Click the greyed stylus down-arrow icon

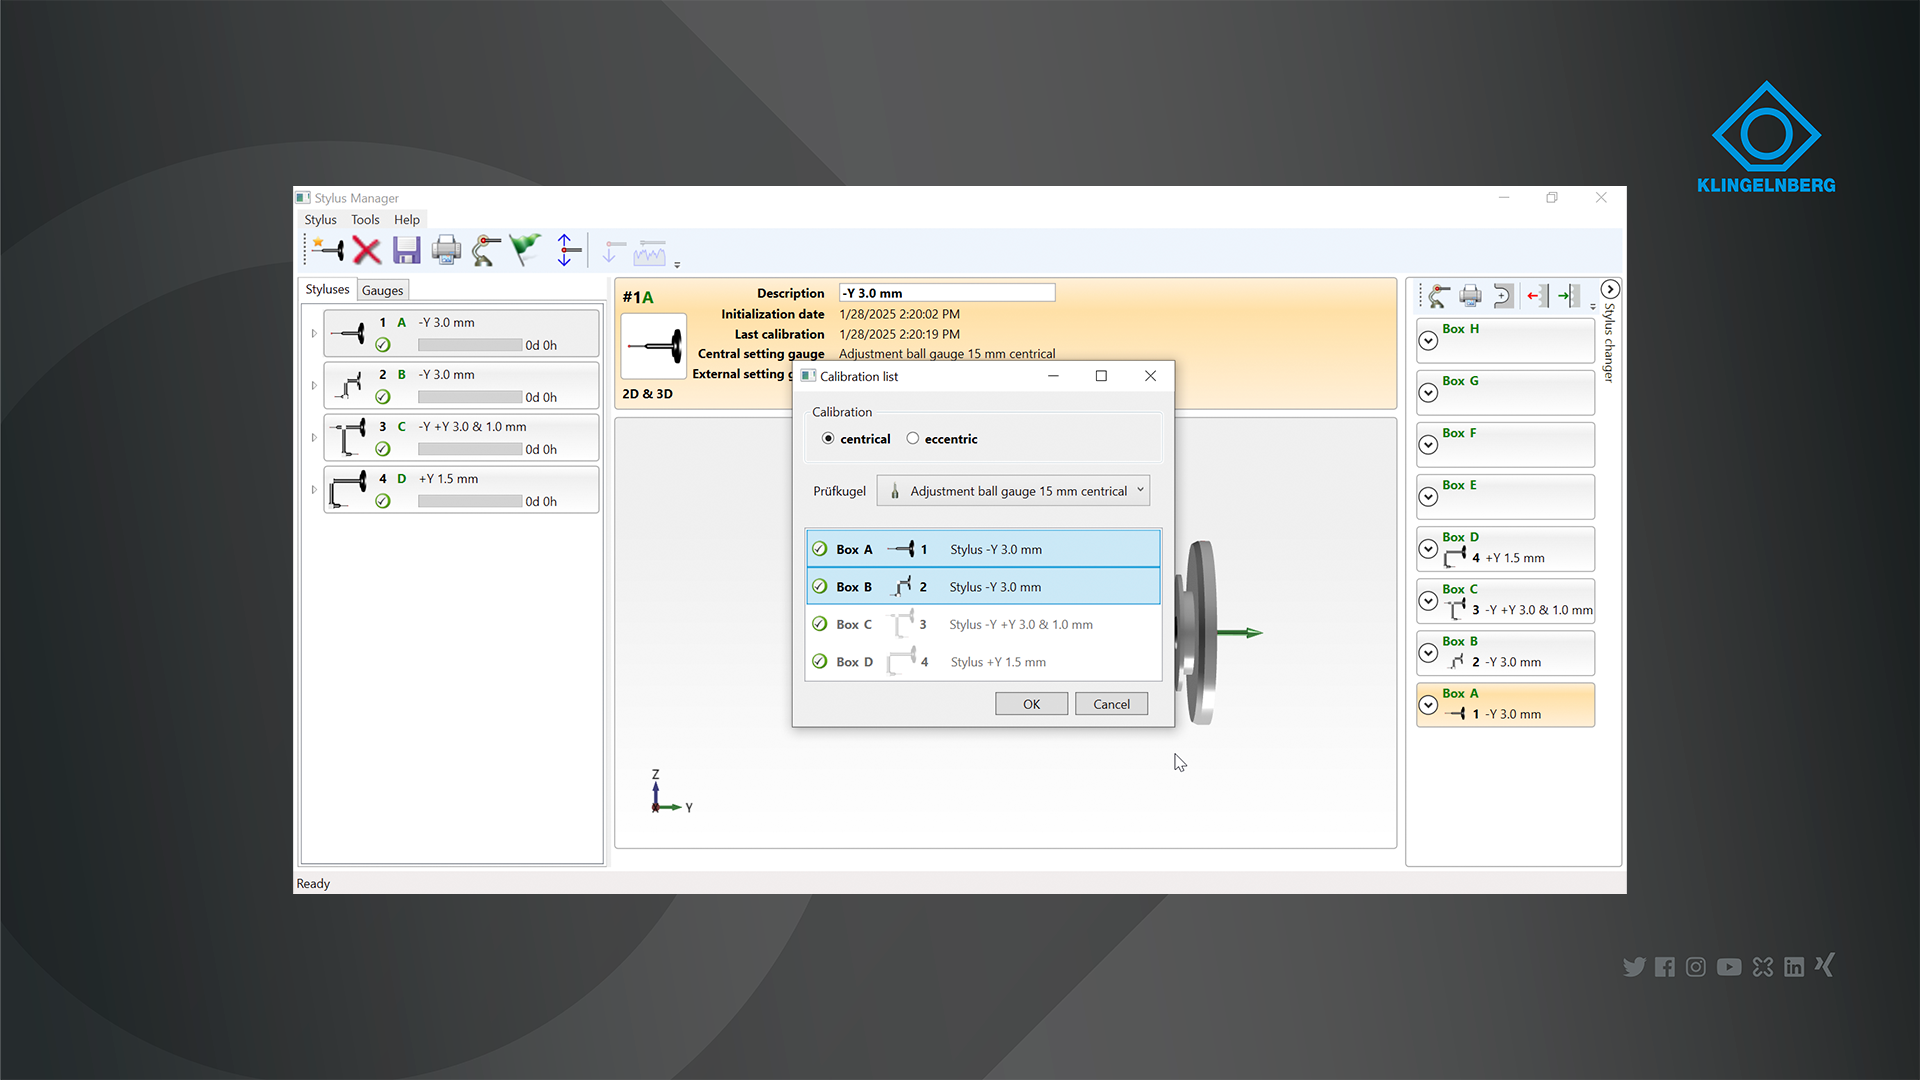tap(612, 251)
